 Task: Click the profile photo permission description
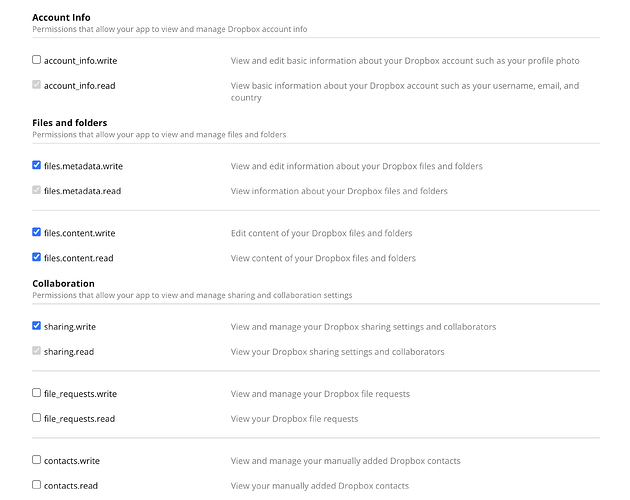pos(405,61)
